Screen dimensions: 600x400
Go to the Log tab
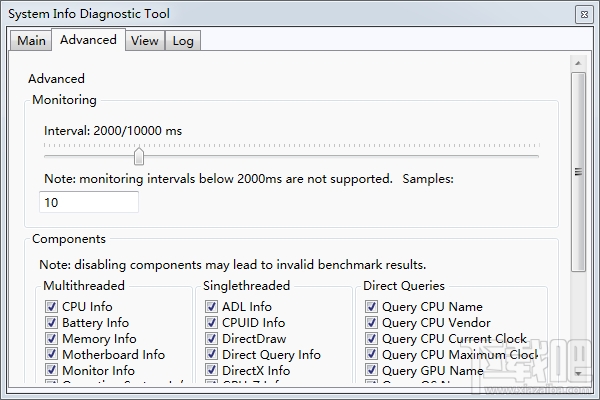(182, 40)
